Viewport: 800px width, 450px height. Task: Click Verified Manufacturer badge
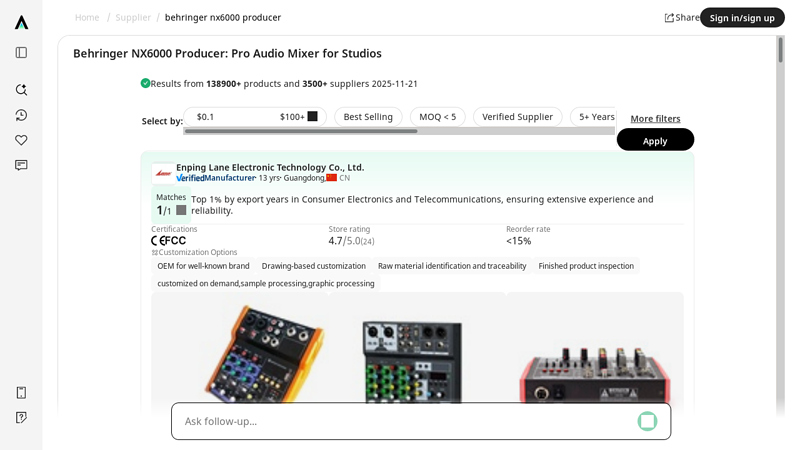[216, 178]
